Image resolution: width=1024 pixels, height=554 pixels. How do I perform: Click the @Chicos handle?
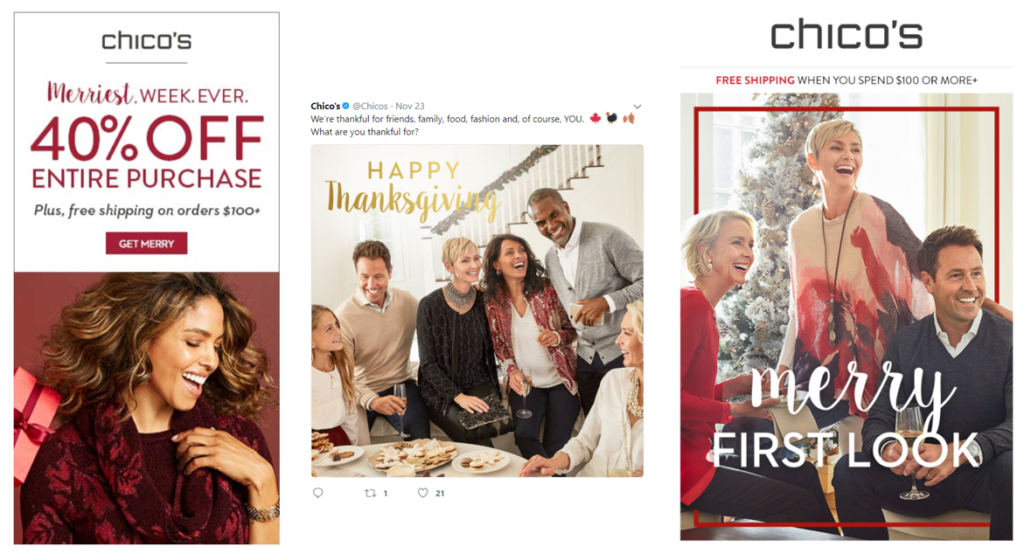pos(370,106)
